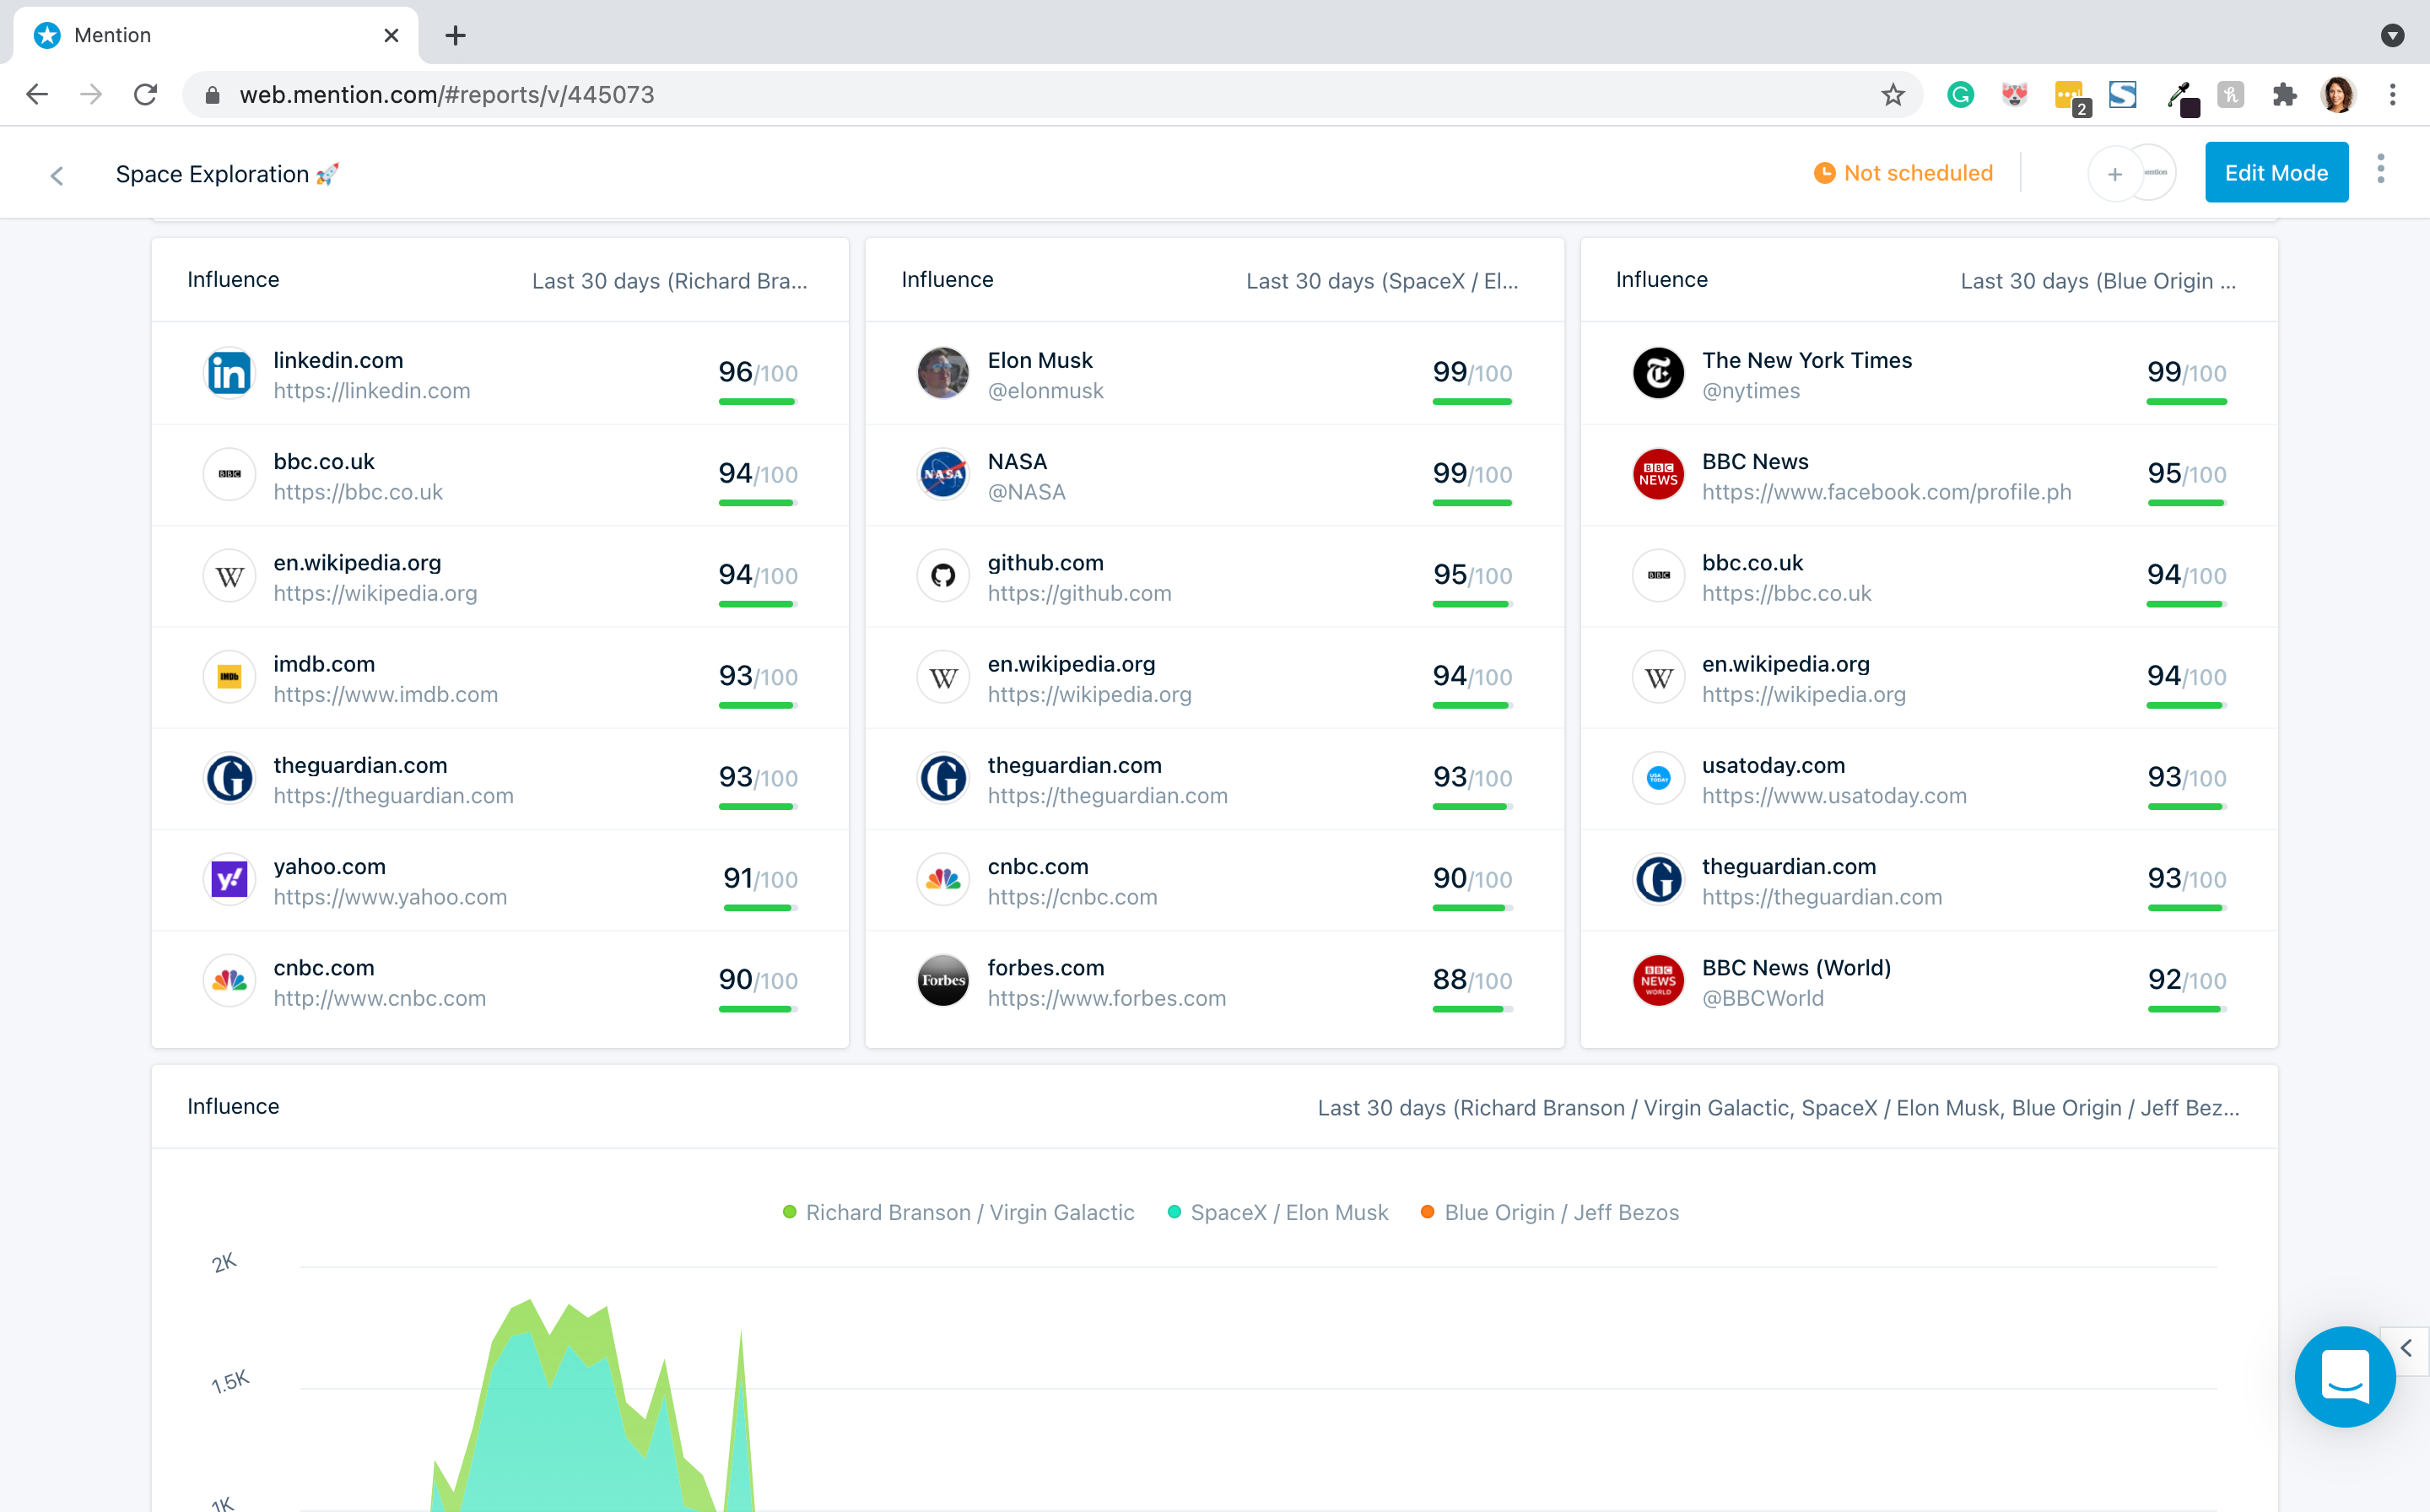Click the Edit Mode button
The image size is (2430, 1512).
2275,173
